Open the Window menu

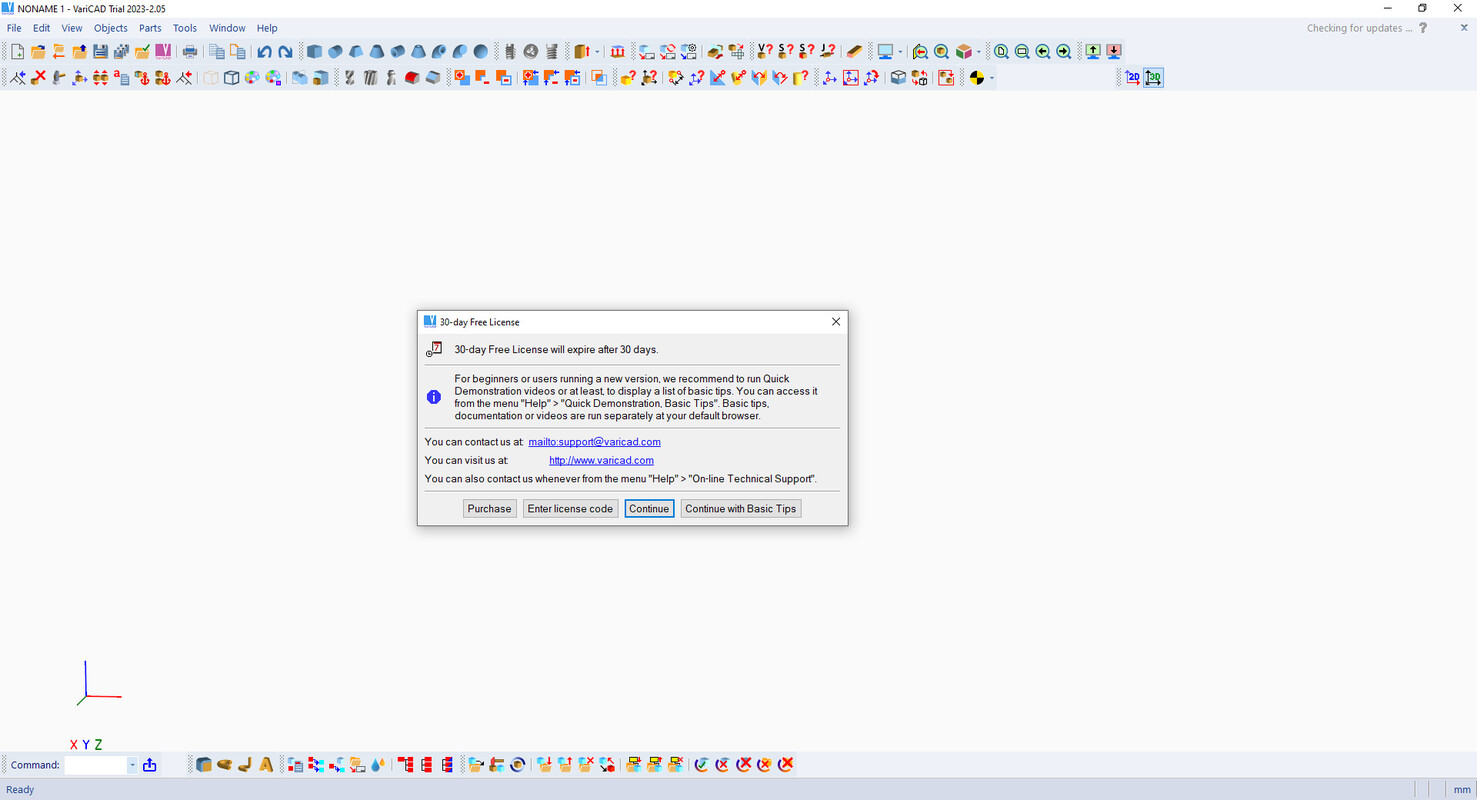pos(227,28)
